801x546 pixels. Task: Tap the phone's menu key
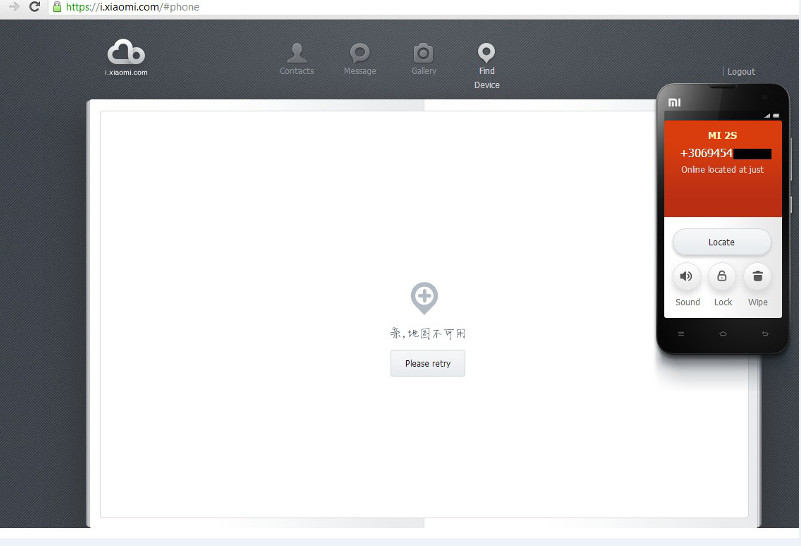682,333
